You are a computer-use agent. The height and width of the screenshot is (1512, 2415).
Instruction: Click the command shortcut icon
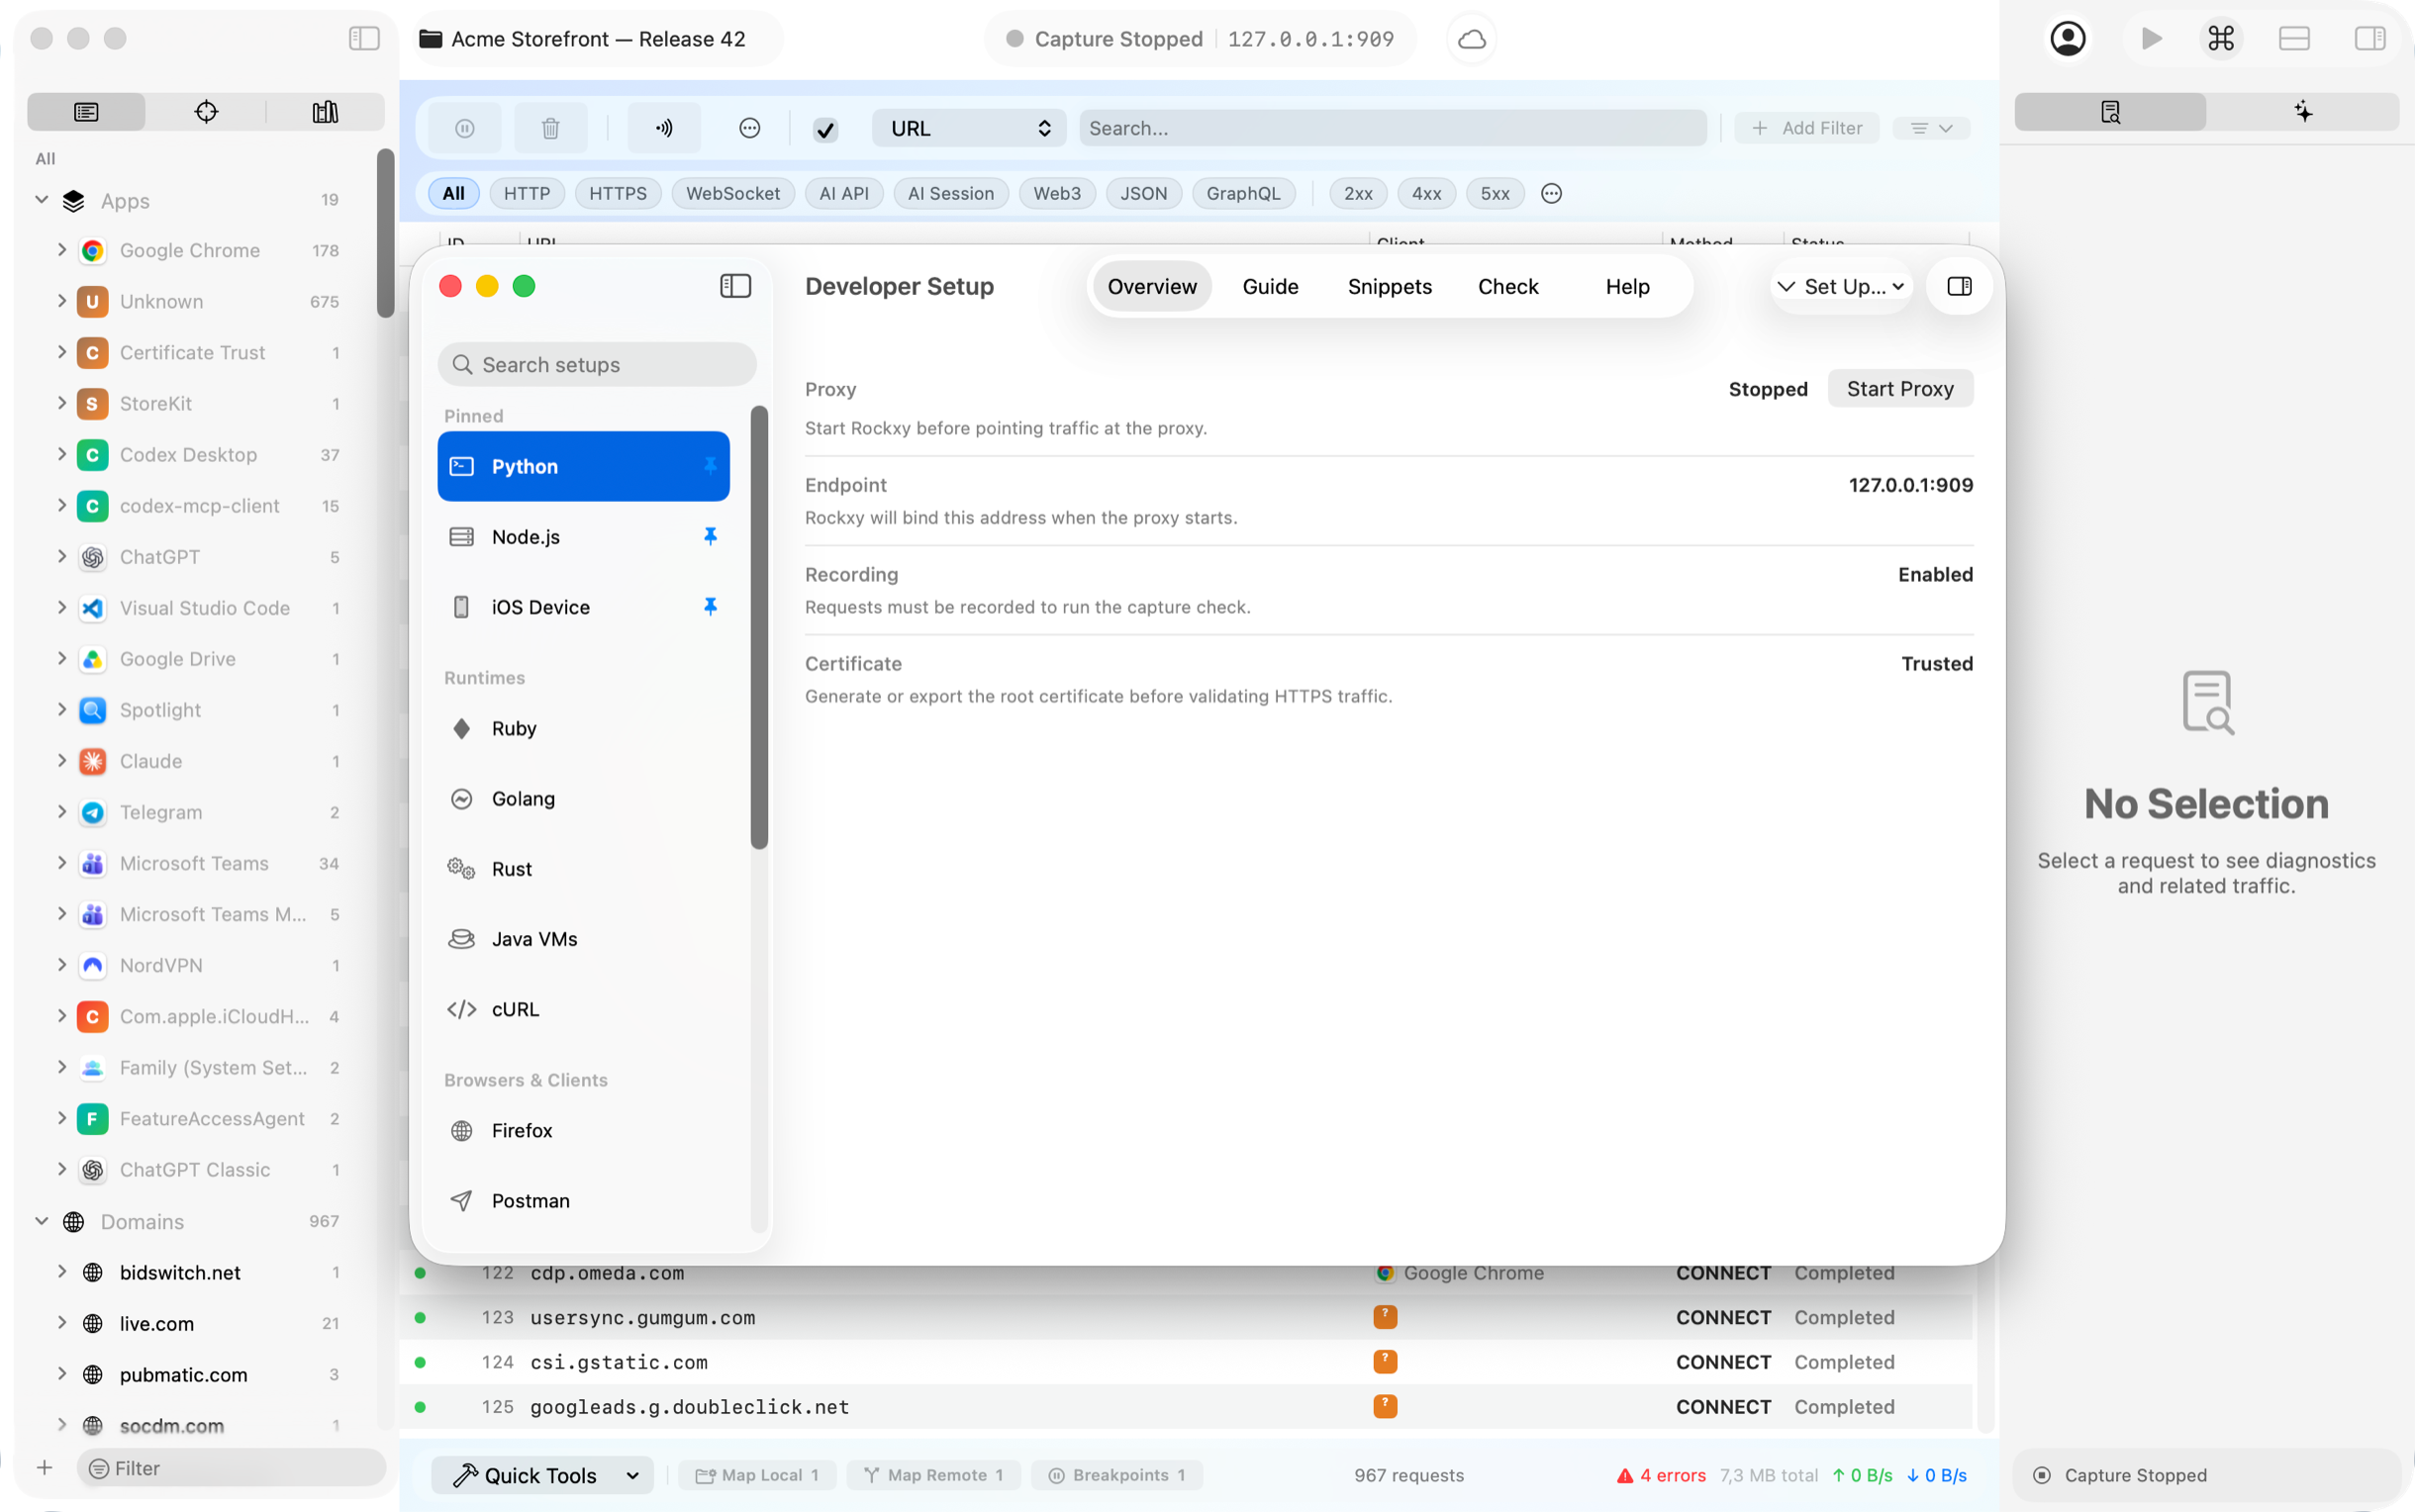(x=2221, y=39)
